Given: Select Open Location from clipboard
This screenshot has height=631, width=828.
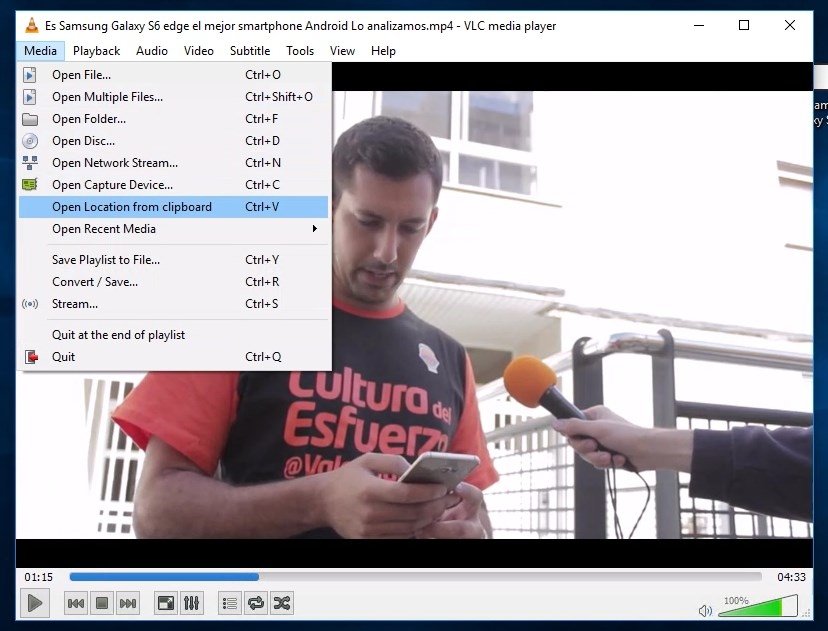Looking at the screenshot, I should tap(173, 207).
